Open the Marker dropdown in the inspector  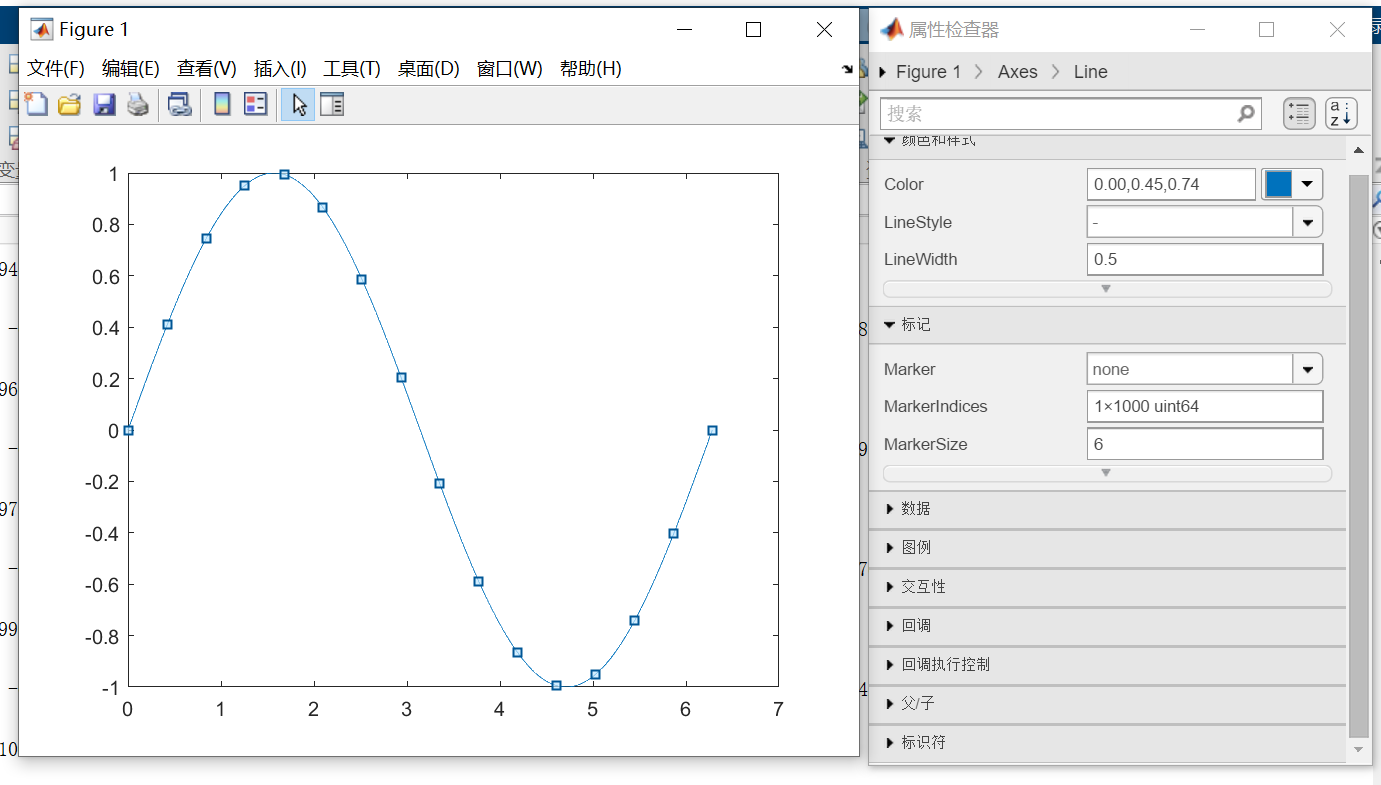(1307, 368)
